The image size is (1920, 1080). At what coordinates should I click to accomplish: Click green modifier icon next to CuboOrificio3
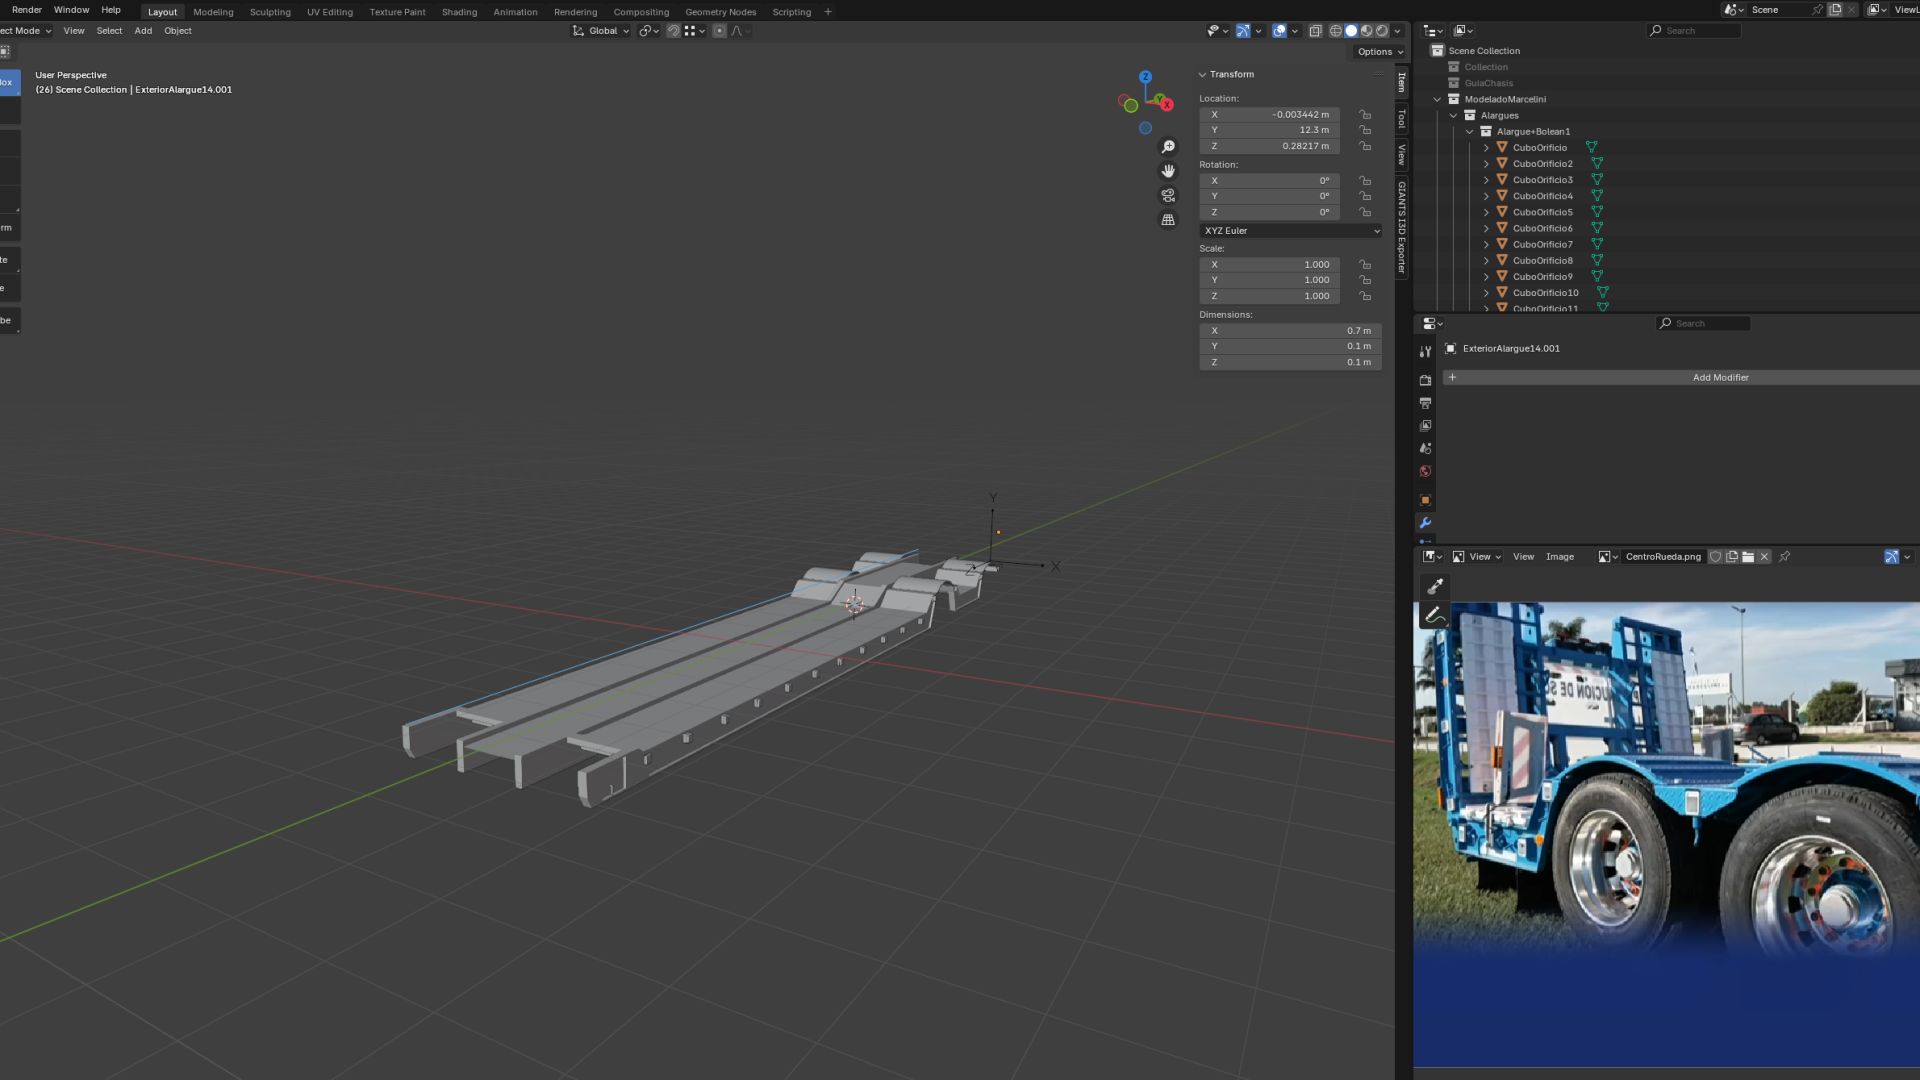1597,180
